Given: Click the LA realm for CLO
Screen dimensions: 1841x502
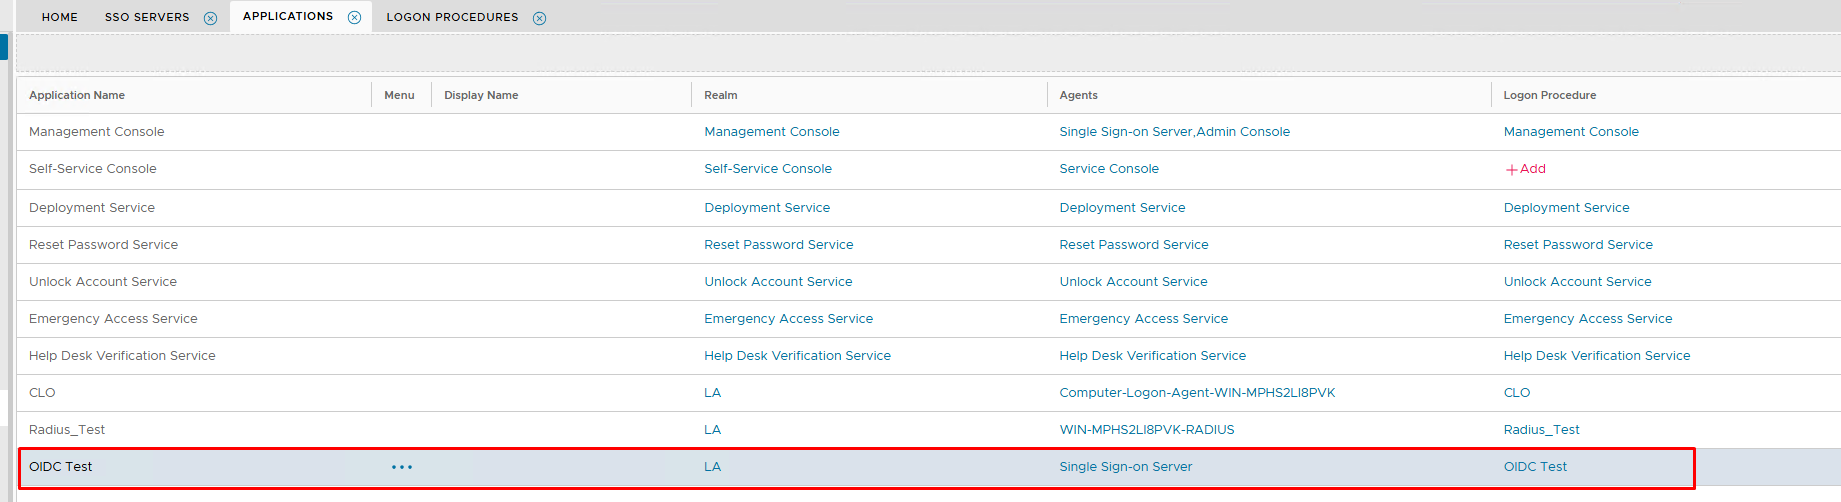Looking at the screenshot, I should (712, 393).
